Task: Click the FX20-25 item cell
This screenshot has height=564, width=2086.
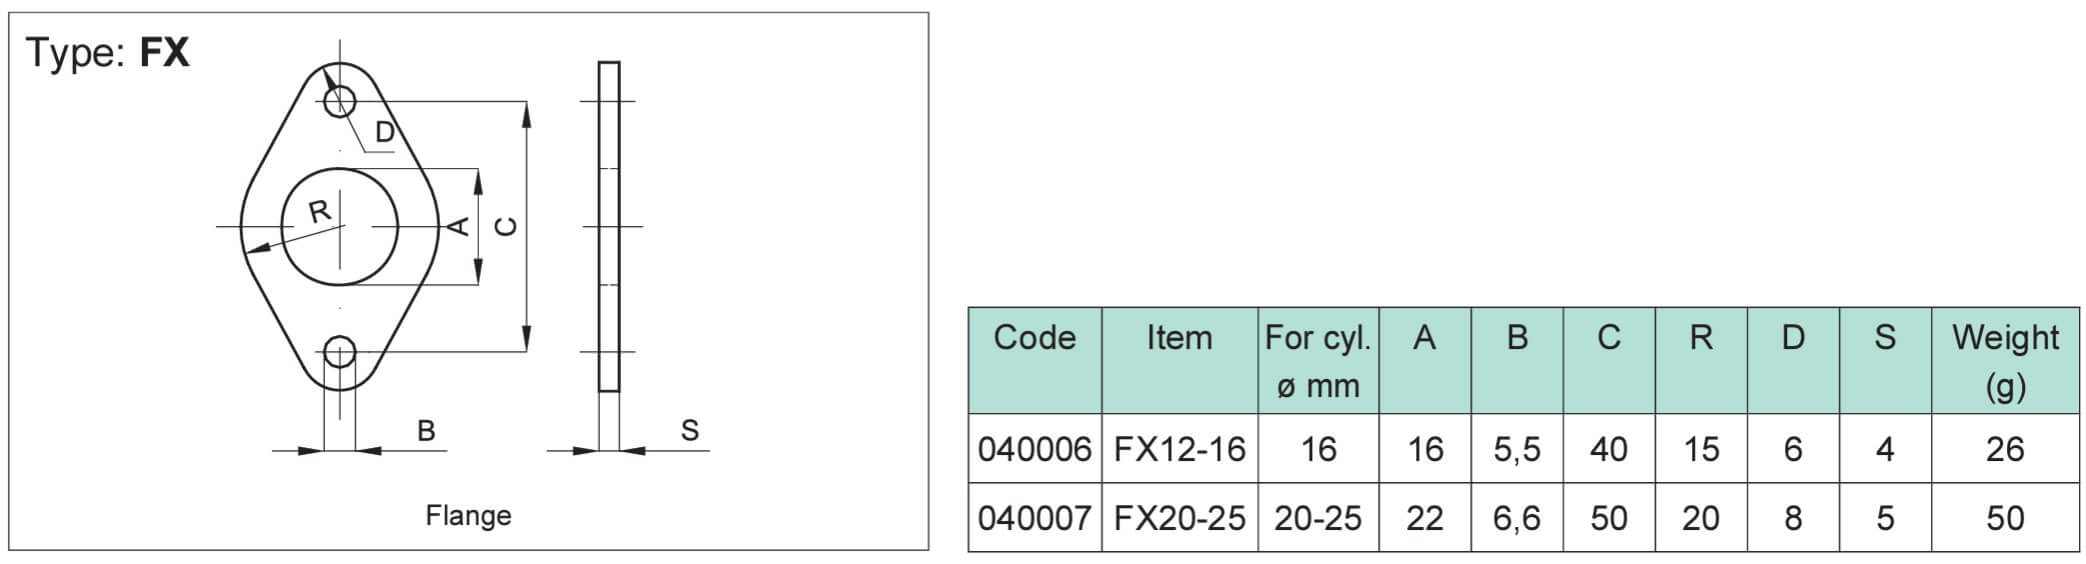Action: coord(1179,518)
